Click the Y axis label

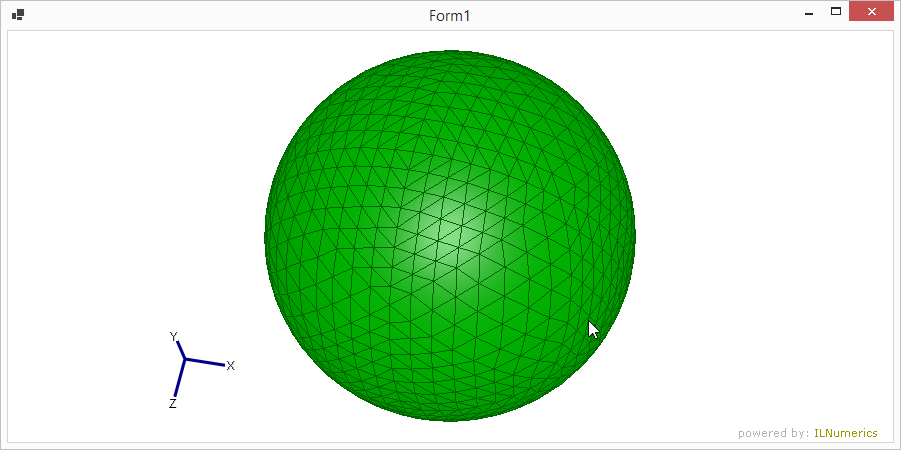[174, 337]
